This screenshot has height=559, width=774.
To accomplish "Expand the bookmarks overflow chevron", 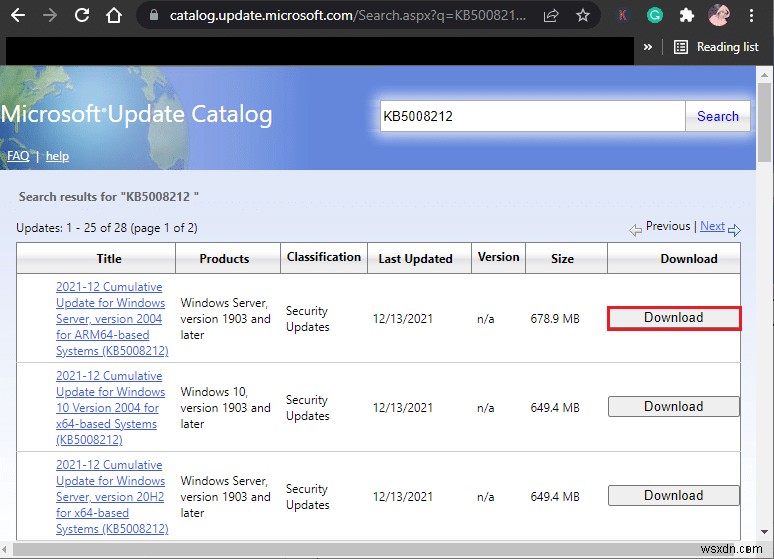I will click(x=648, y=47).
